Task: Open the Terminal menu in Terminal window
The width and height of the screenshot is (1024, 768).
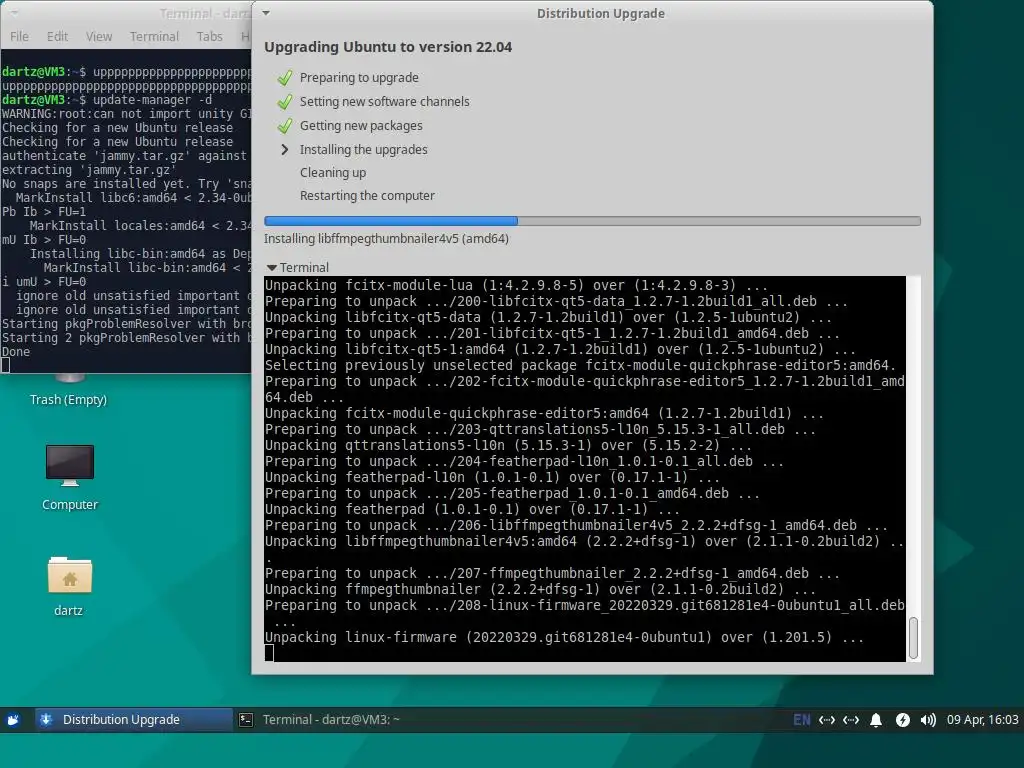Action: point(154,37)
